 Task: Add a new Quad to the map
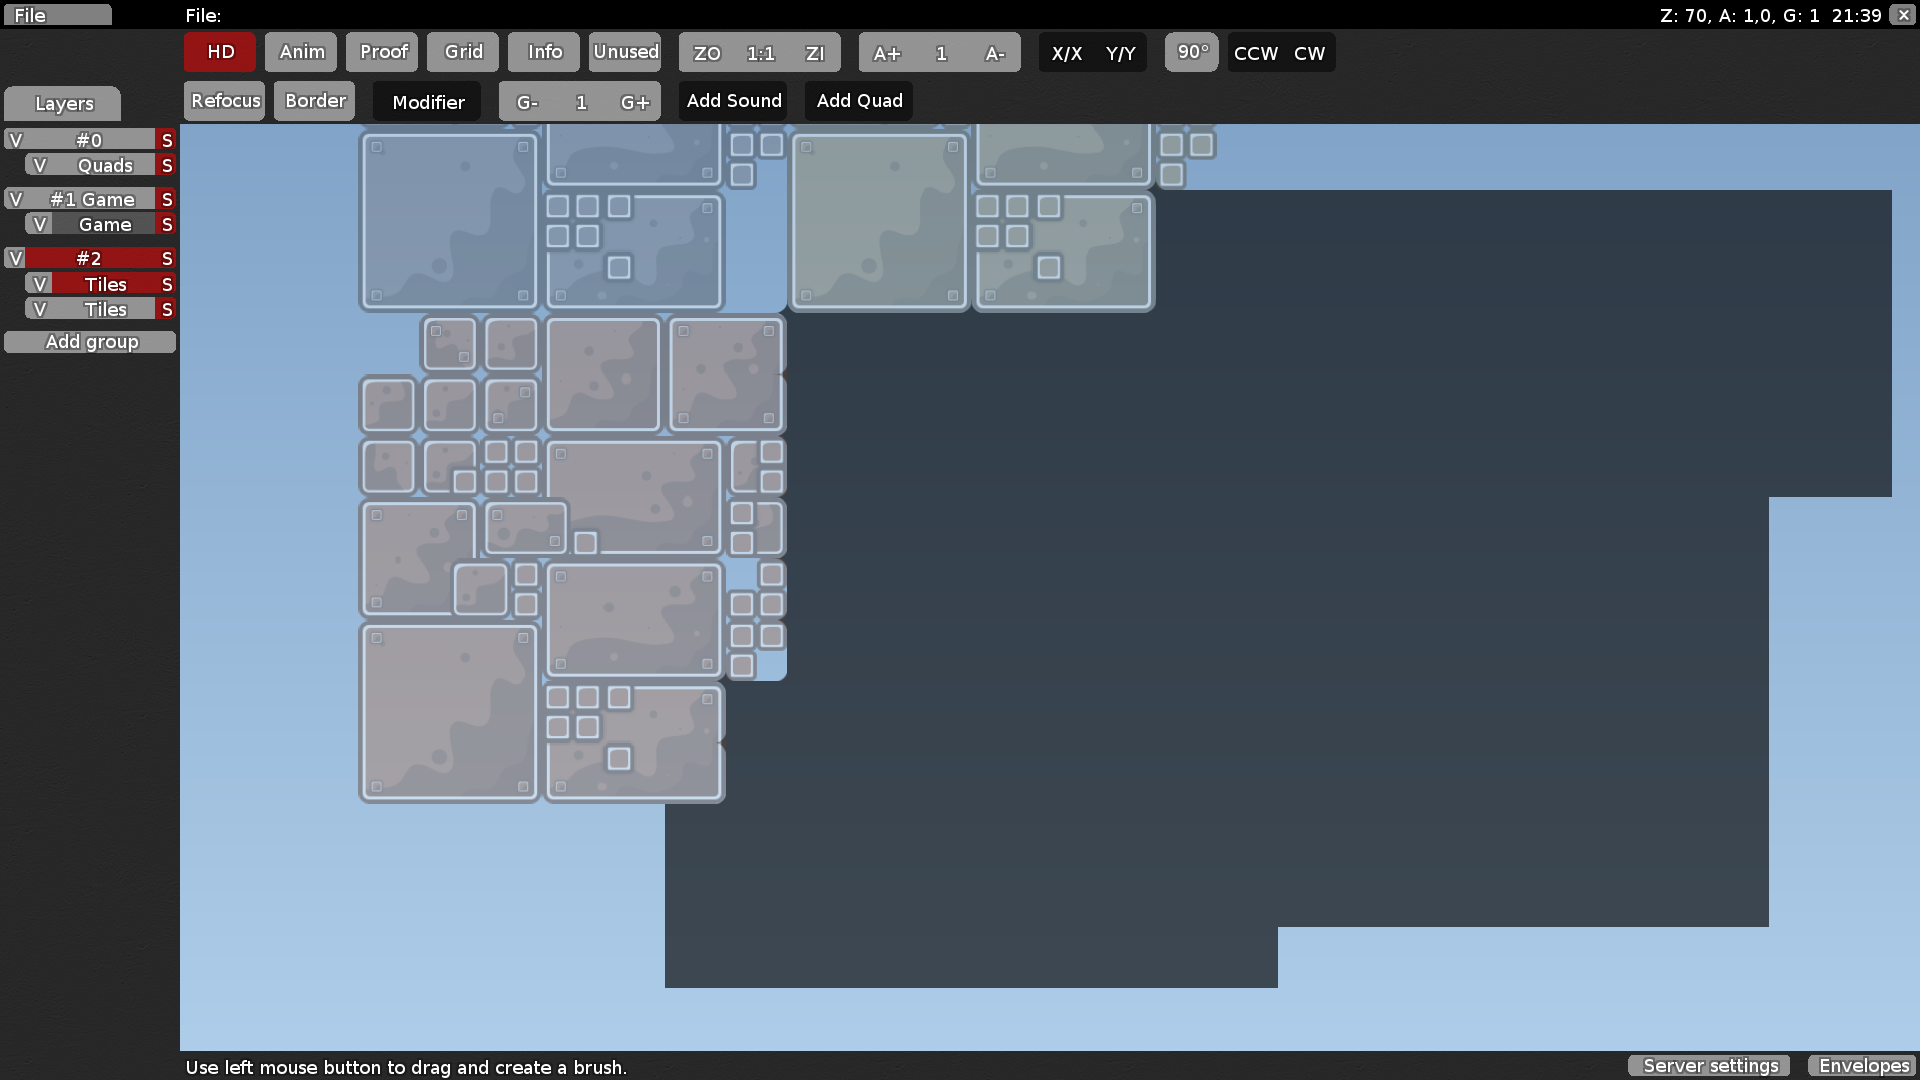click(x=858, y=100)
